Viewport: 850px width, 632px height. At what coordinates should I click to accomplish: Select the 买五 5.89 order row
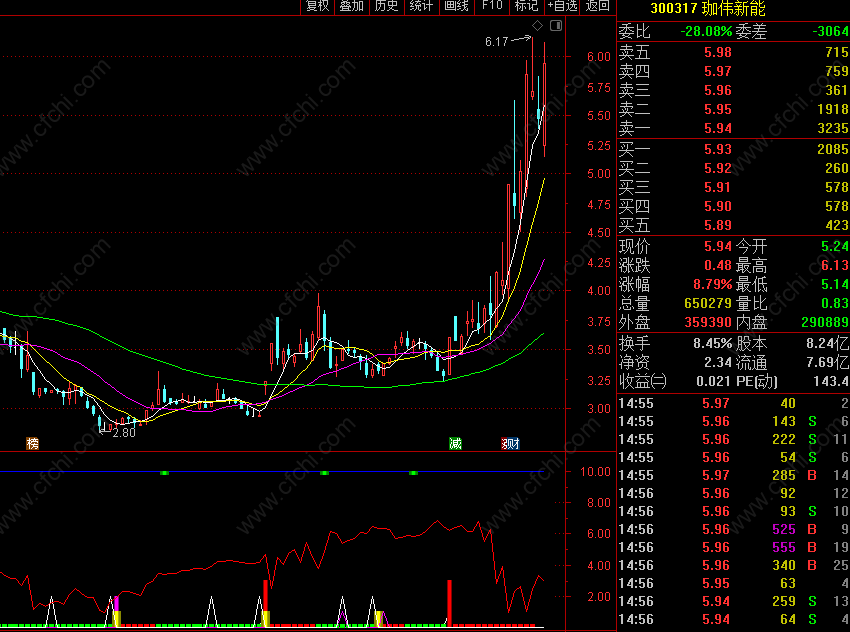[x=733, y=225]
